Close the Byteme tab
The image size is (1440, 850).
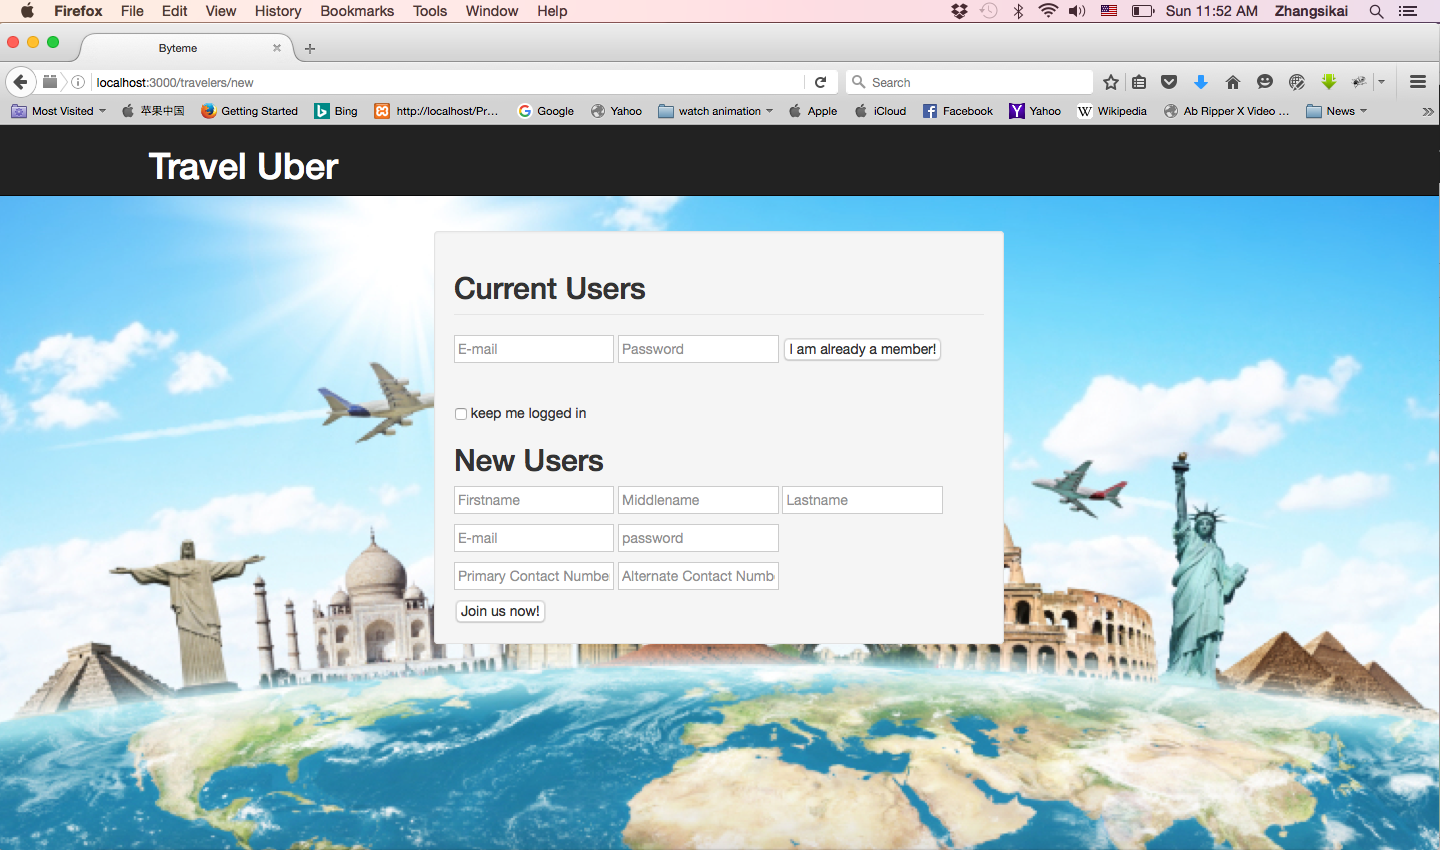coord(277,48)
